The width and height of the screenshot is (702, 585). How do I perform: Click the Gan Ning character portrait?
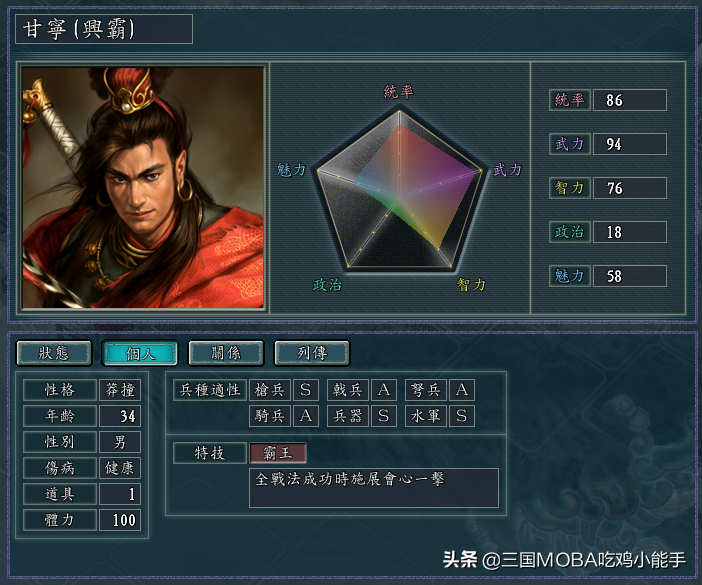click(x=143, y=187)
